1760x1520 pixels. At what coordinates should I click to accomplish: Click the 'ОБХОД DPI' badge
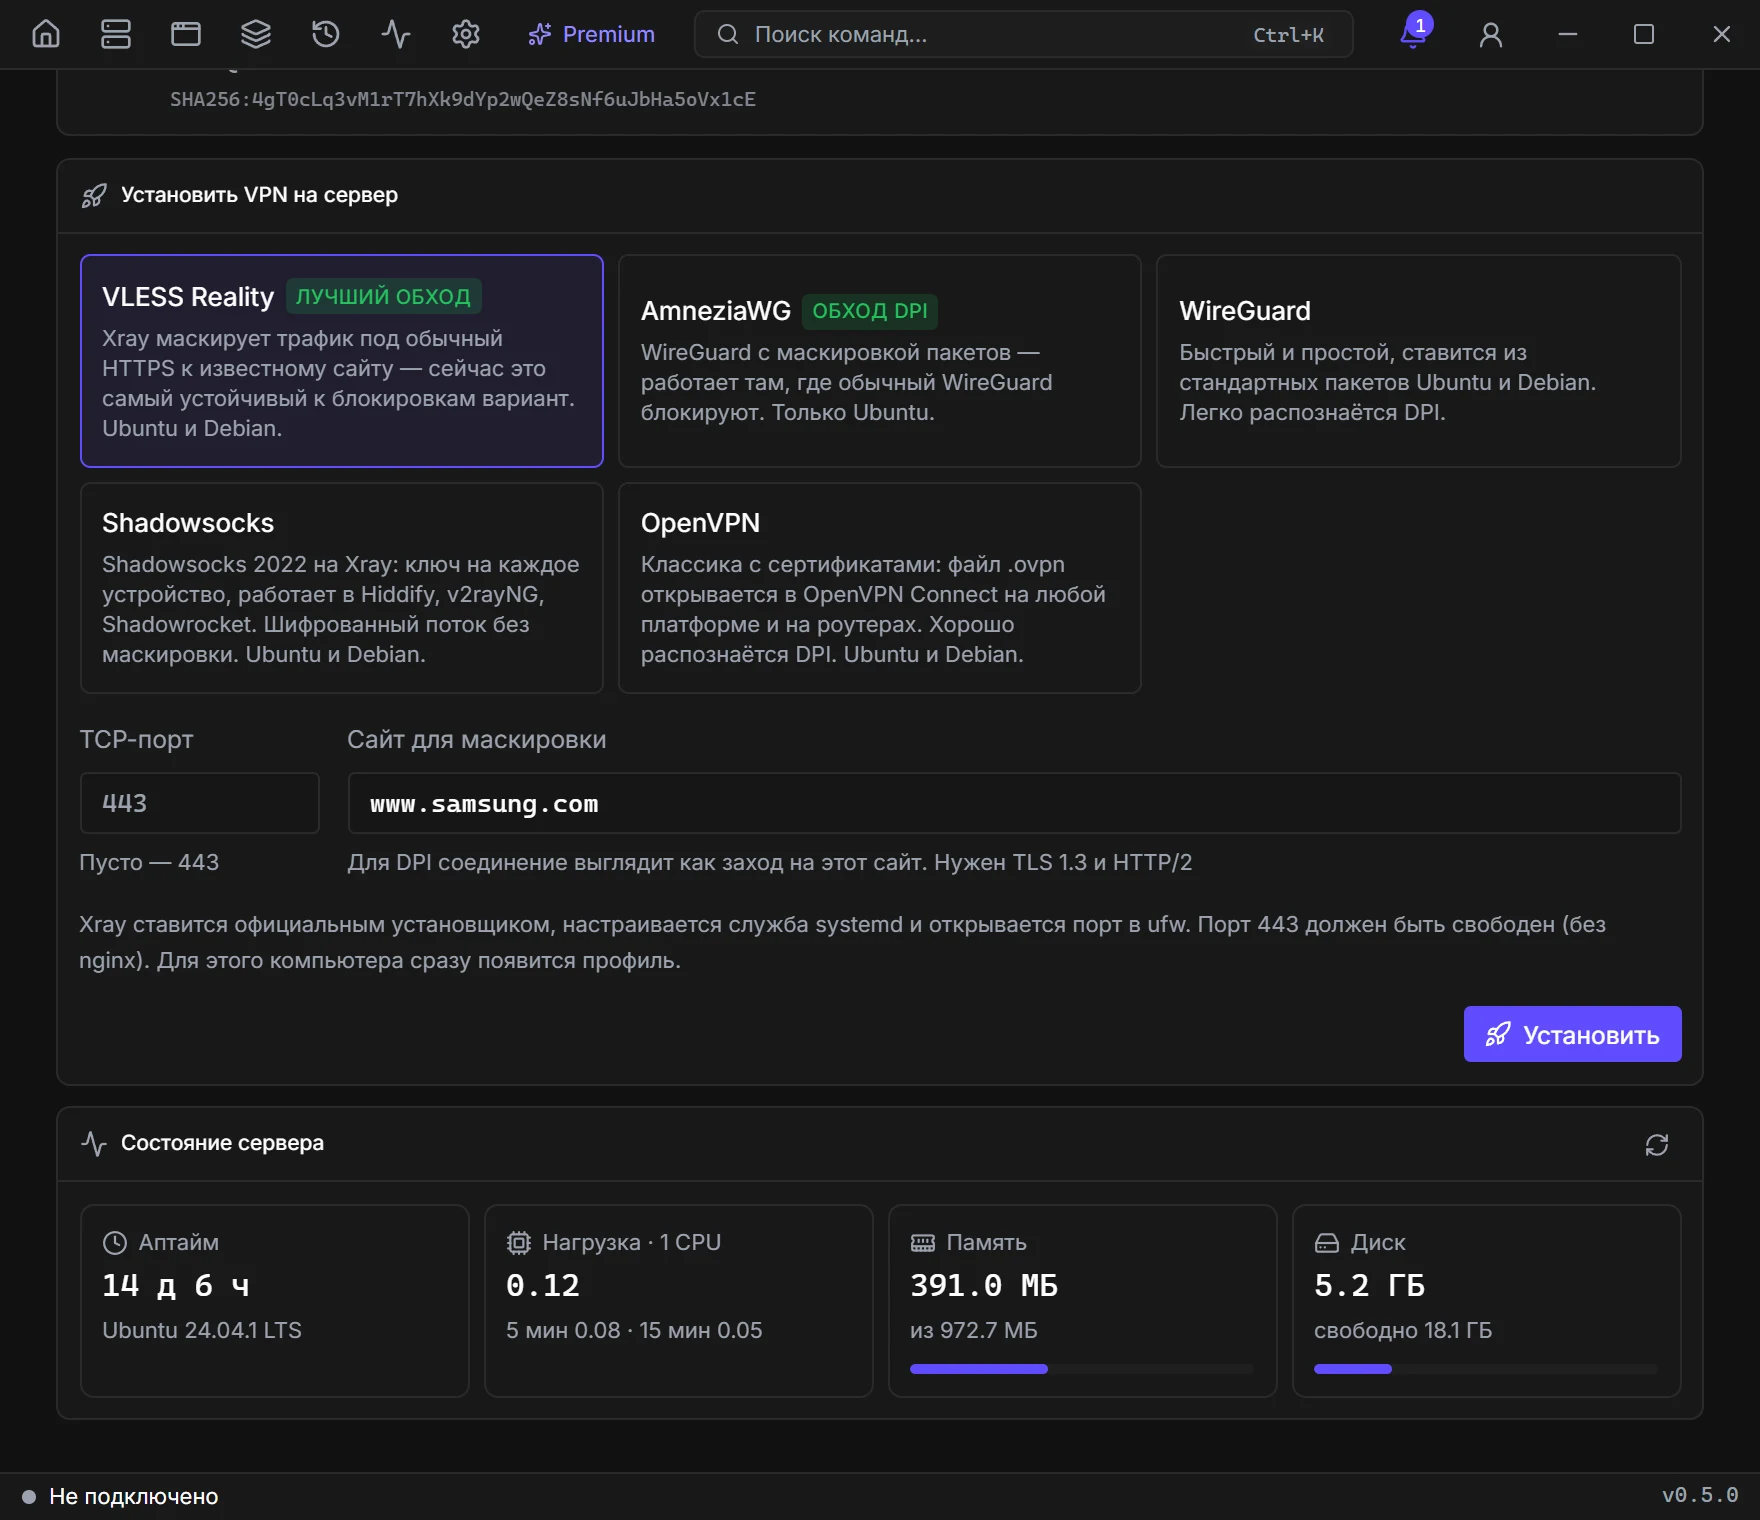tap(870, 311)
